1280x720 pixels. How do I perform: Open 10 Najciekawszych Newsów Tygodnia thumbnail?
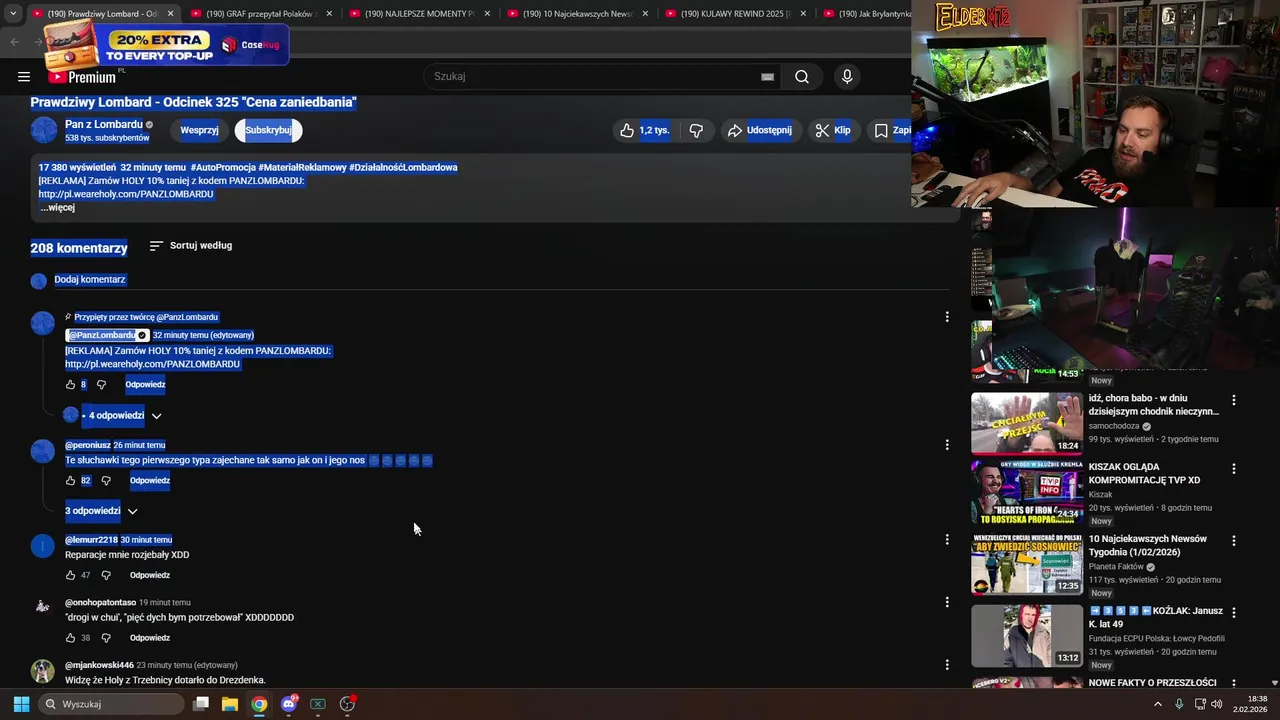(x=1027, y=564)
